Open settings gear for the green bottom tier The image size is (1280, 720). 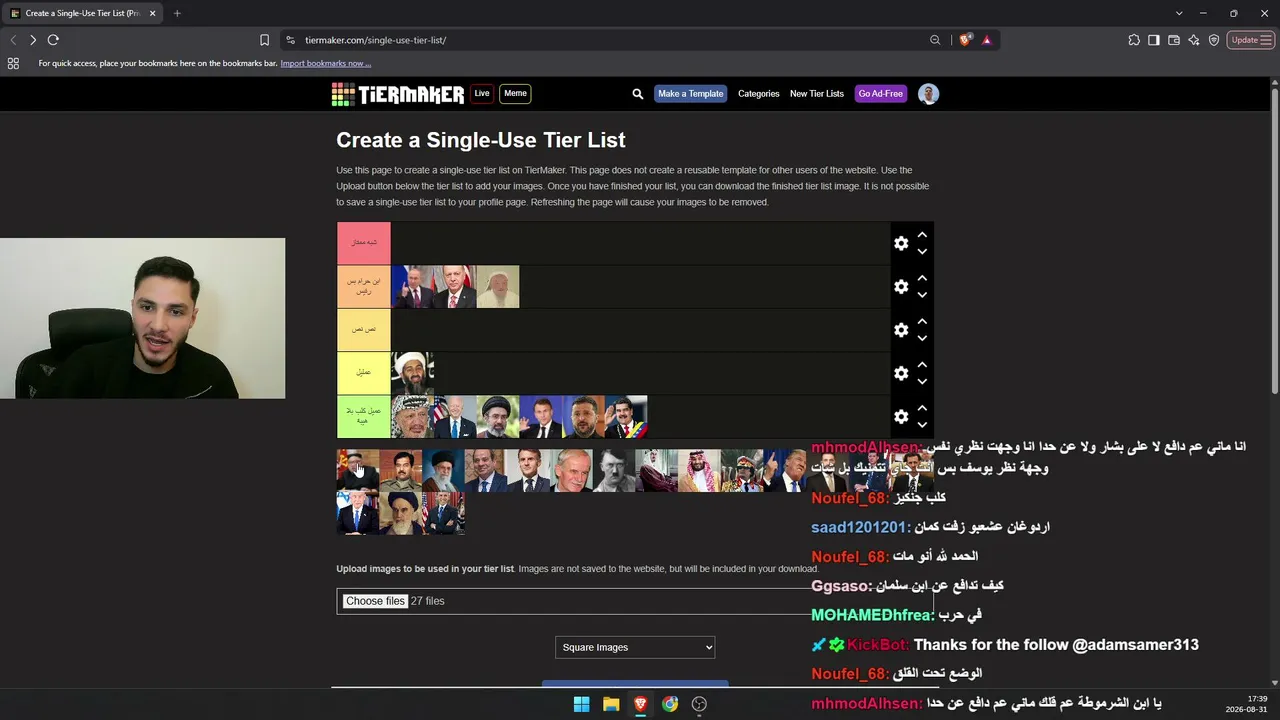click(901, 416)
